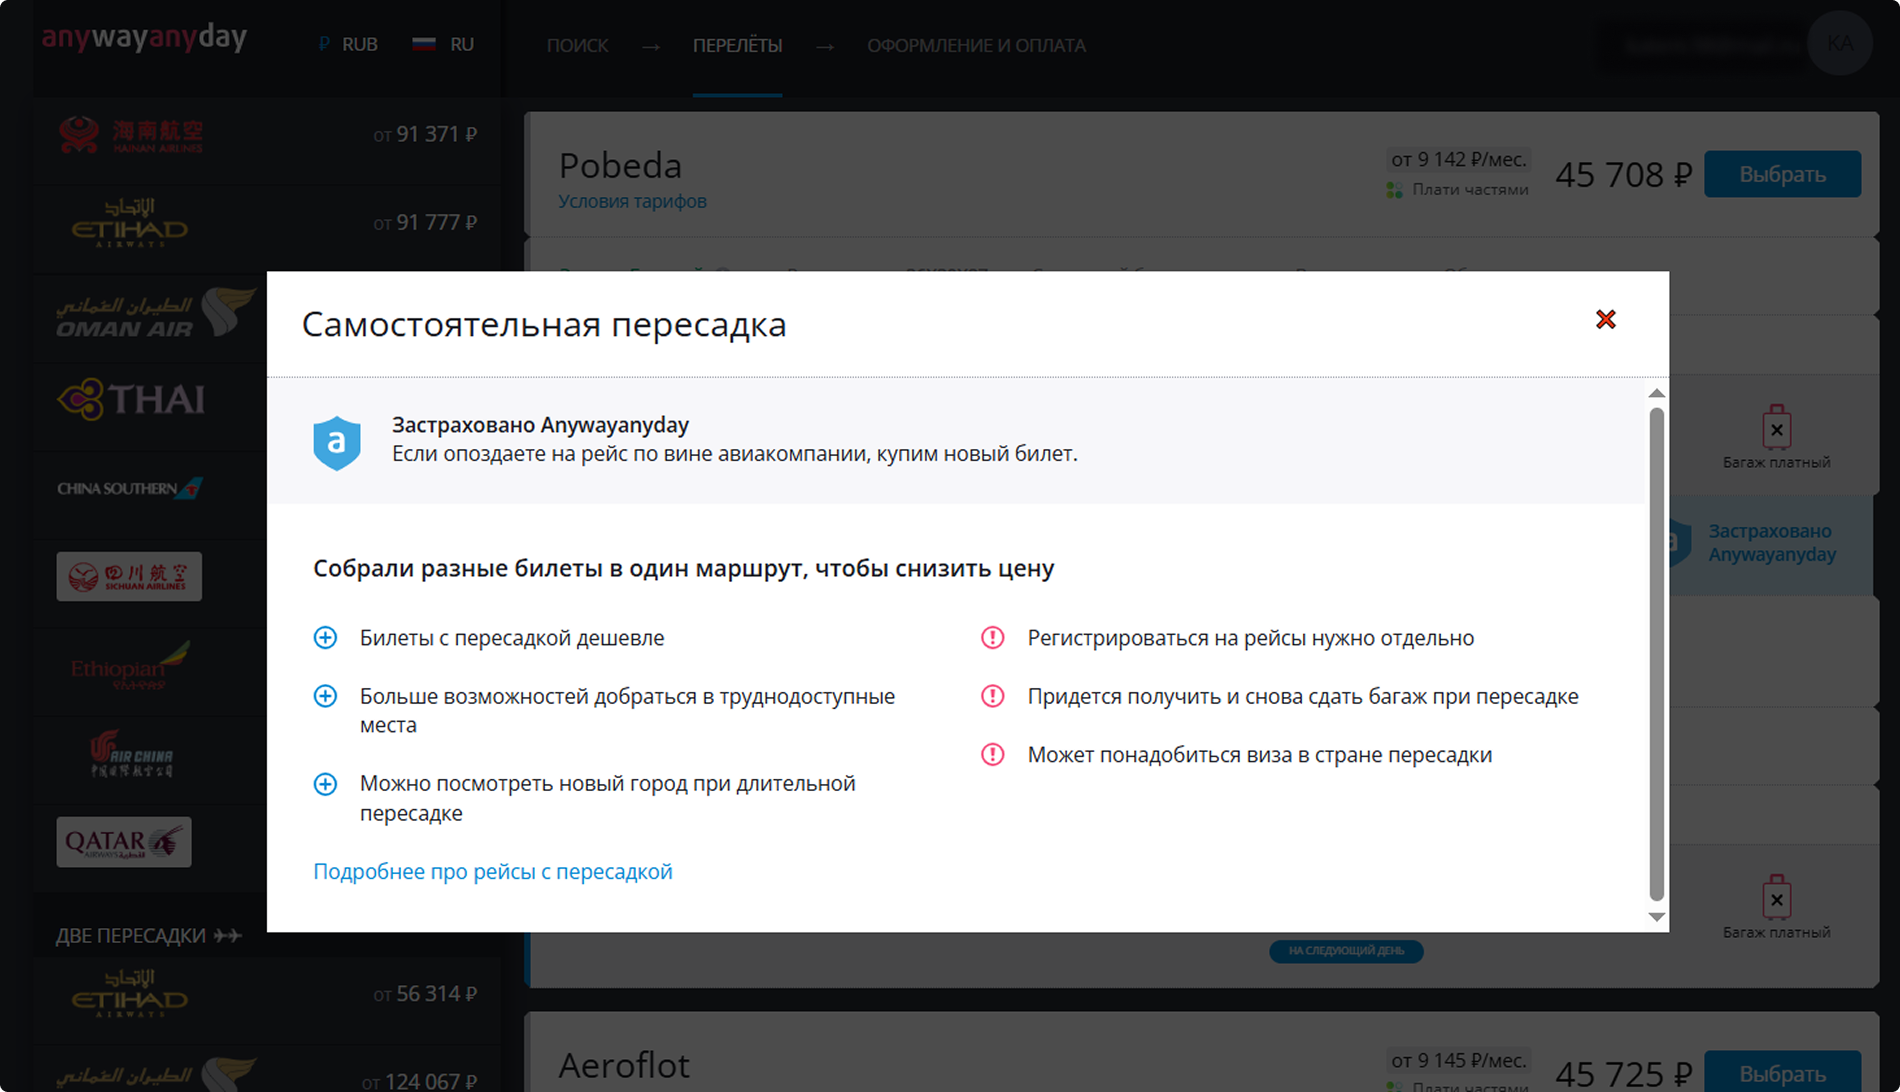This screenshot has height=1092, width=1900.
Task: Filter by Thai Airways logo
Action: pyautogui.click(x=131, y=400)
